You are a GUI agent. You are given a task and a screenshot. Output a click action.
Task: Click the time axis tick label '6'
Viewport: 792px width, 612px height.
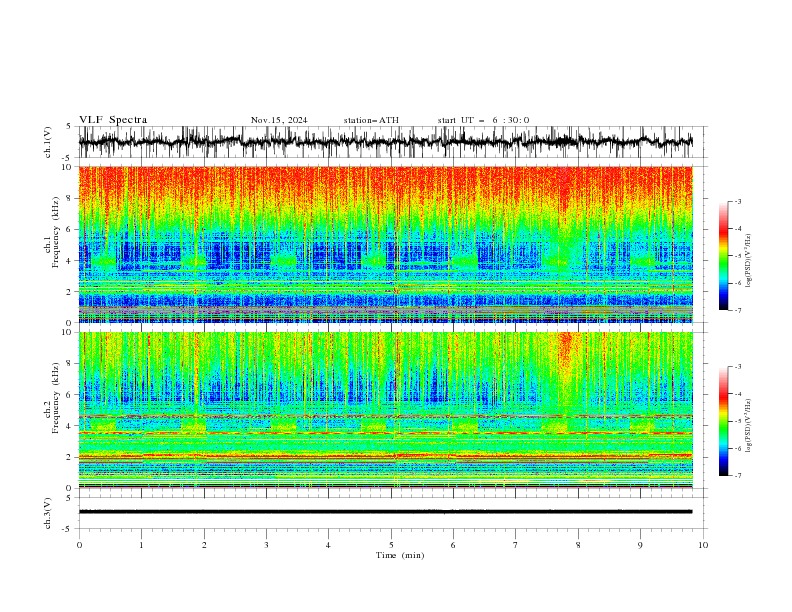[453, 545]
